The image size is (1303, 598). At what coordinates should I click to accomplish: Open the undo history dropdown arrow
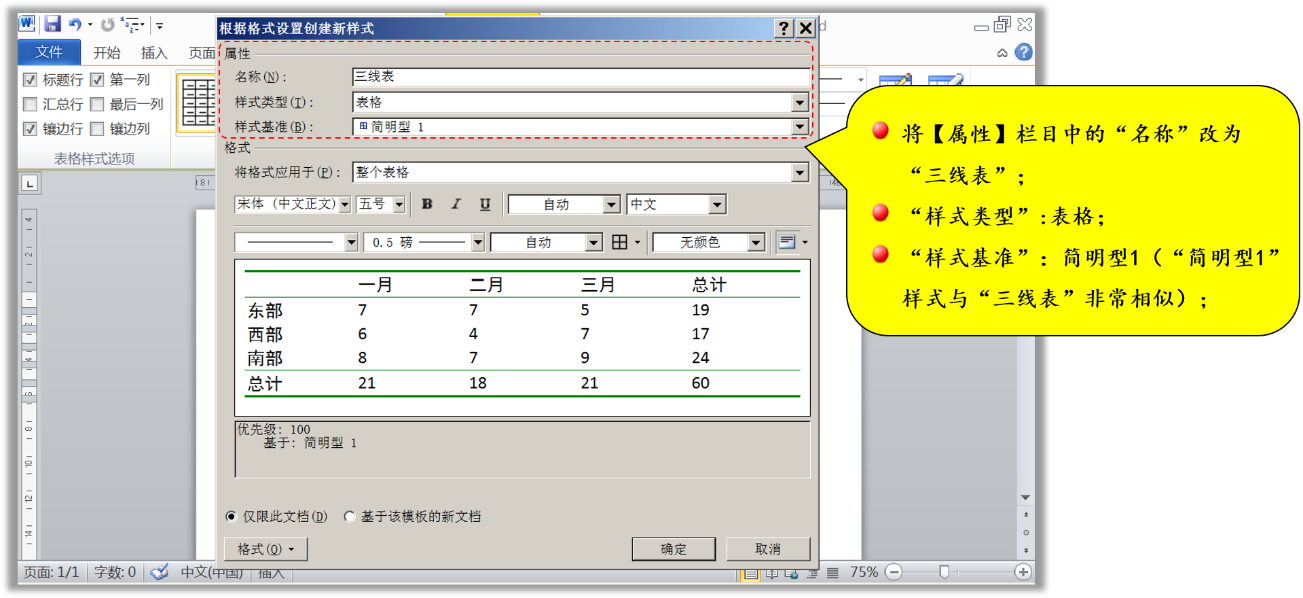89,24
